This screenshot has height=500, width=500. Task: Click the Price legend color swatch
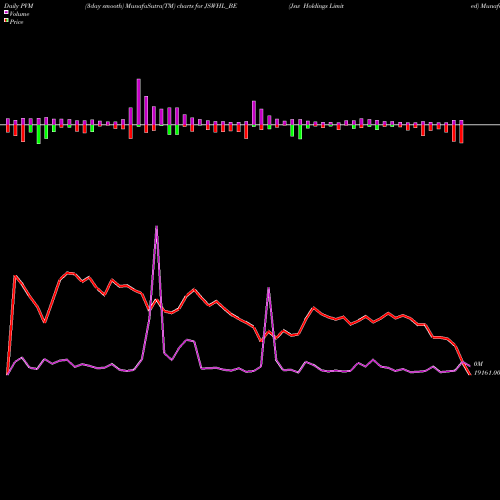6,21
